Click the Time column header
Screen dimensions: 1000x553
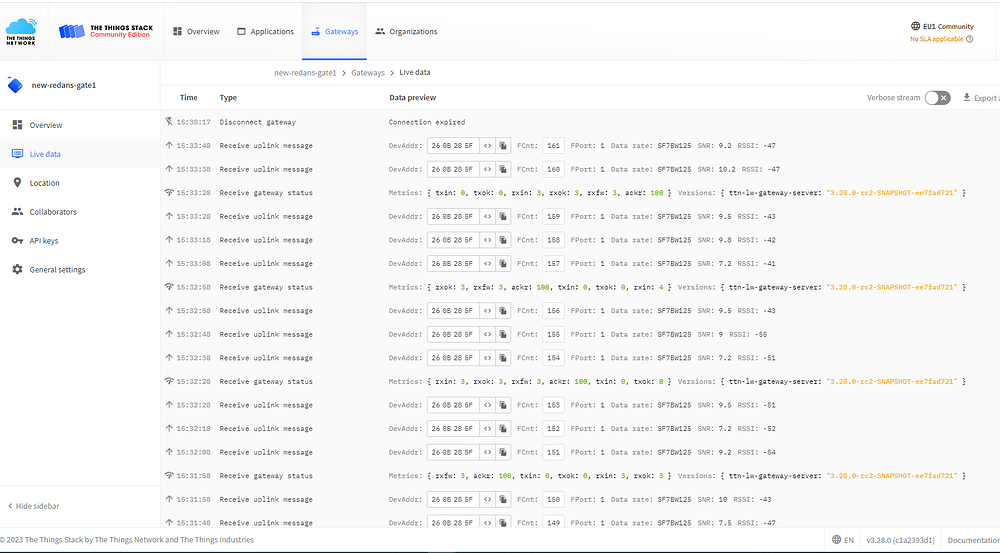(188, 98)
